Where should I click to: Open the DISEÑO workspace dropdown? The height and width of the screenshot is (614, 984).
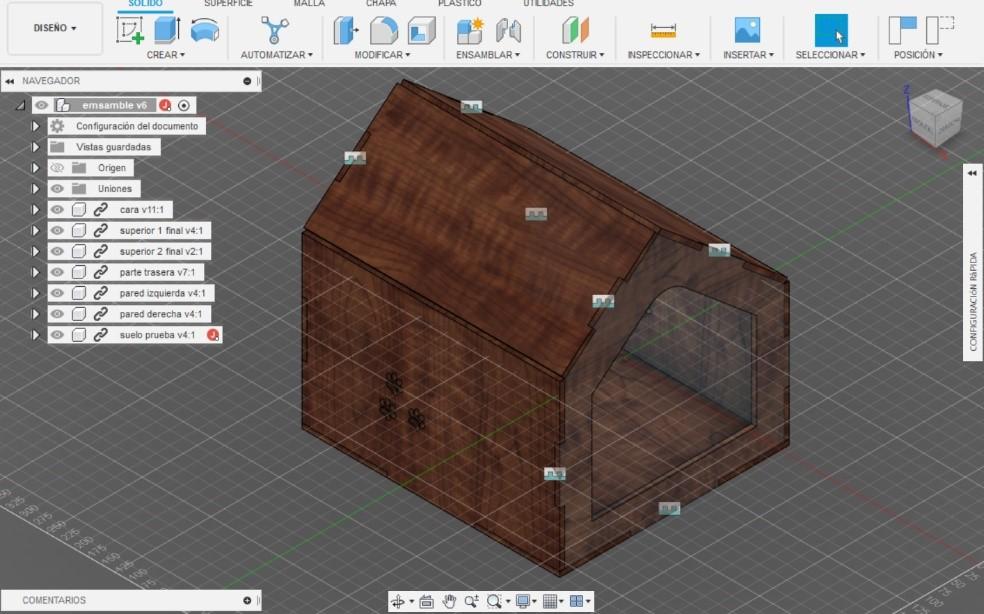pos(55,28)
